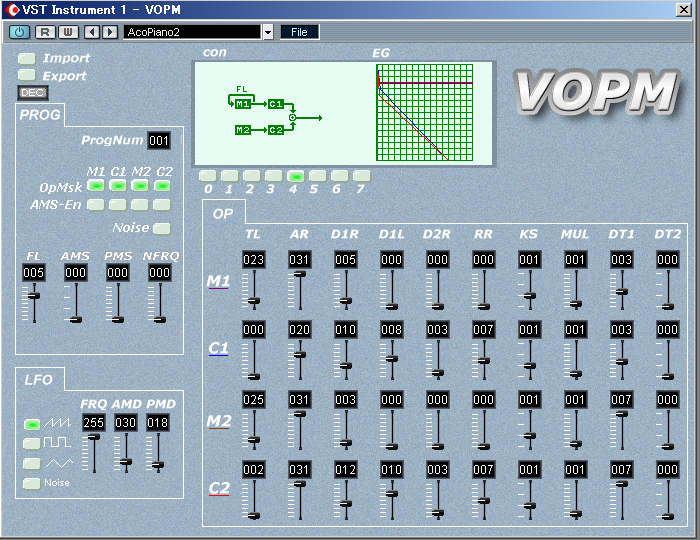This screenshot has width=700, height=540.
Task: Click the C1 operator label
Action: coord(218,348)
